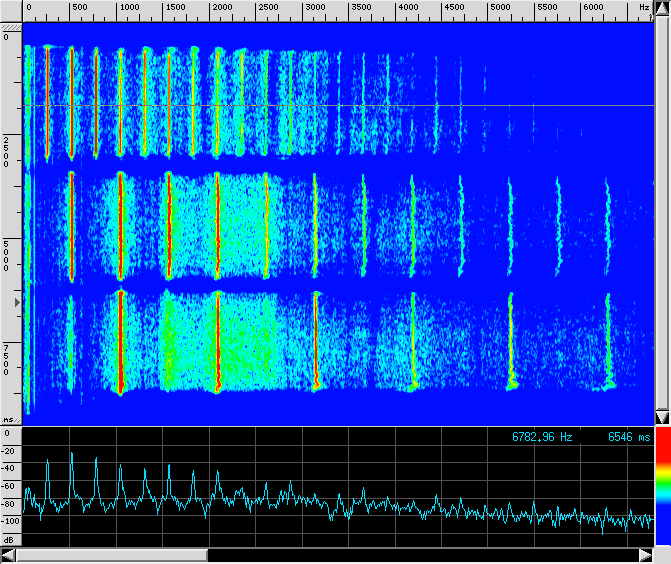The image size is (671, 564).
Task: Click the ms unit label on the time ruler
Action: point(8,420)
